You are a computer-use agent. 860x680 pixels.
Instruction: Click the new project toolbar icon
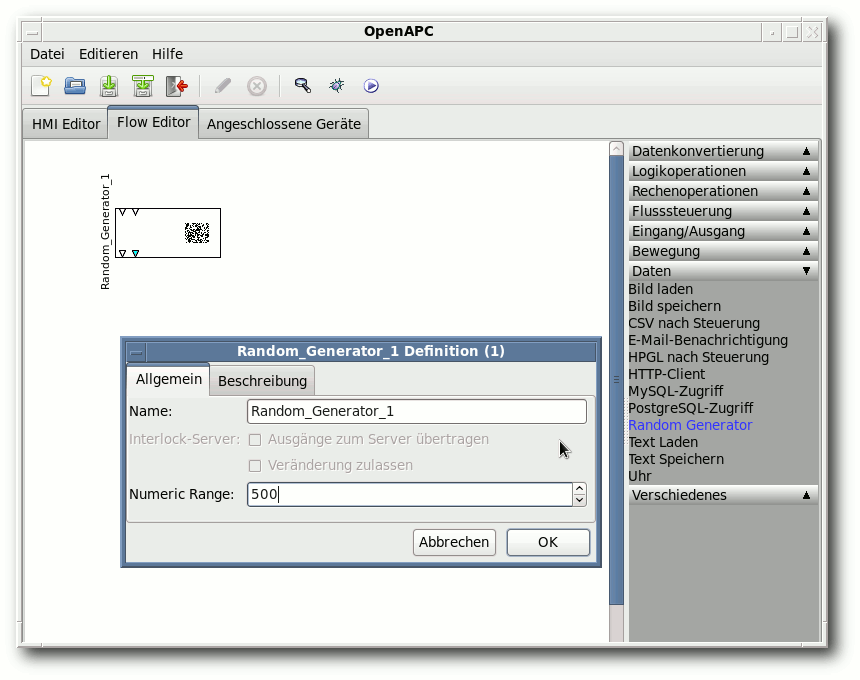40,86
